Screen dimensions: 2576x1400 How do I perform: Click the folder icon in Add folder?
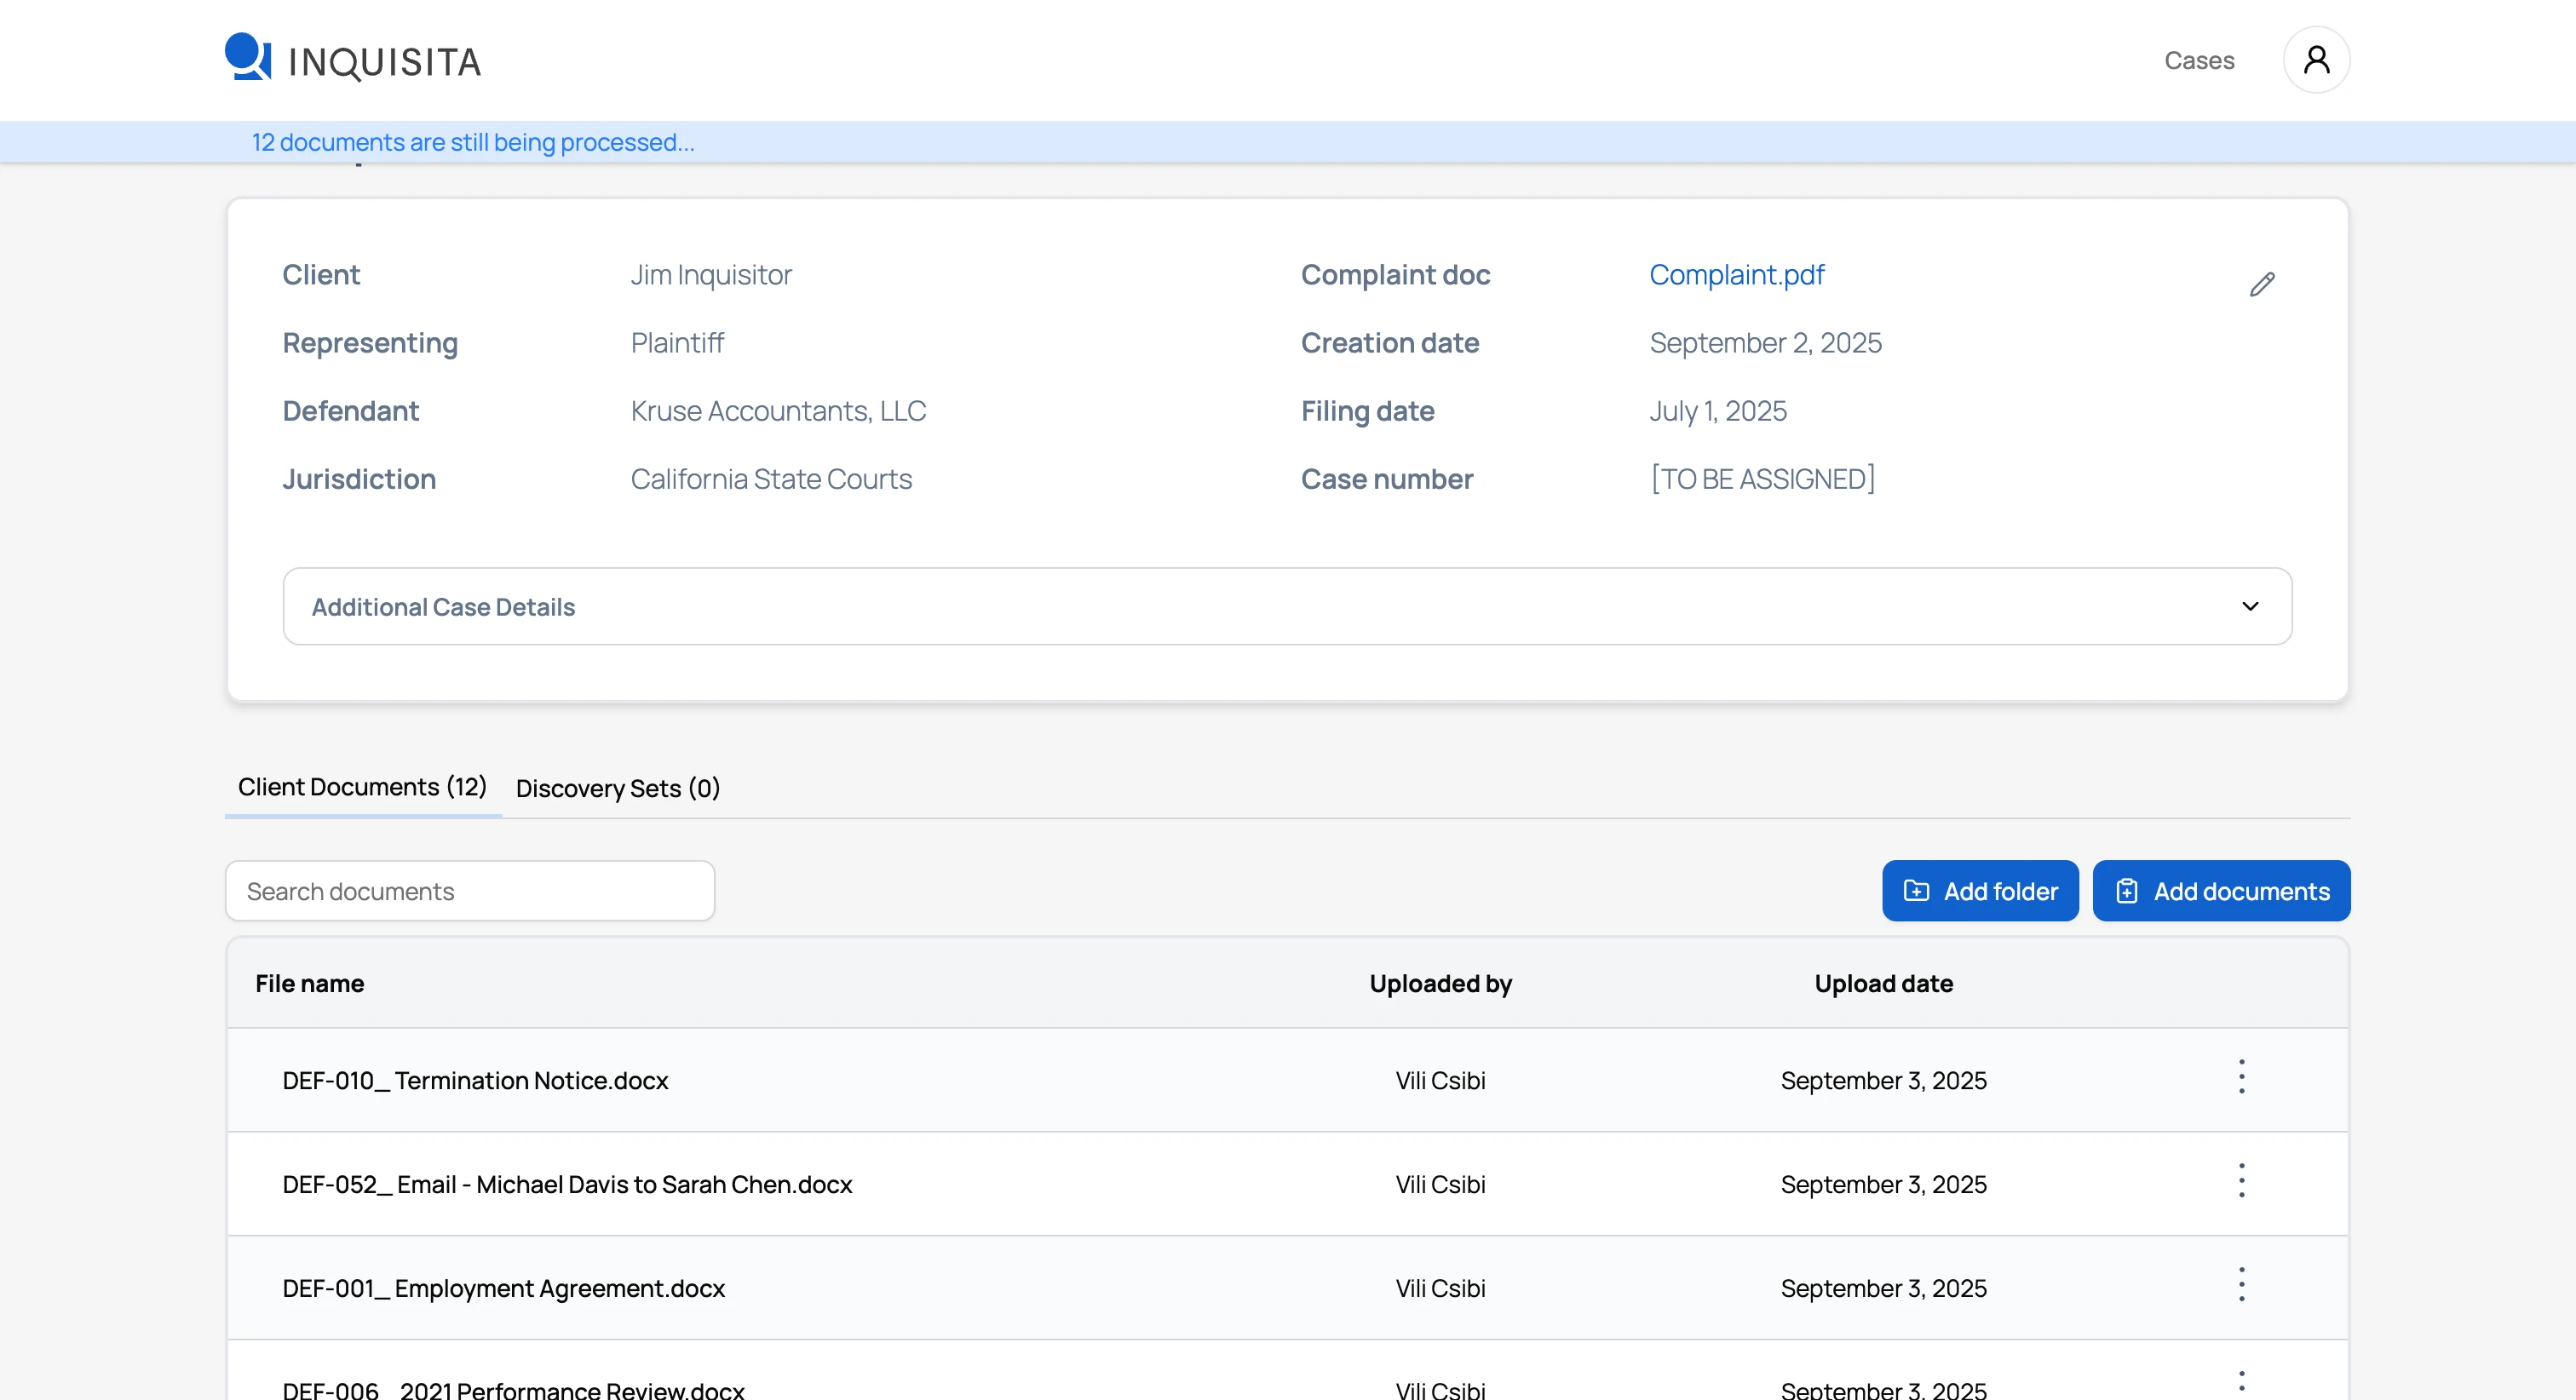tap(1916, 891)
